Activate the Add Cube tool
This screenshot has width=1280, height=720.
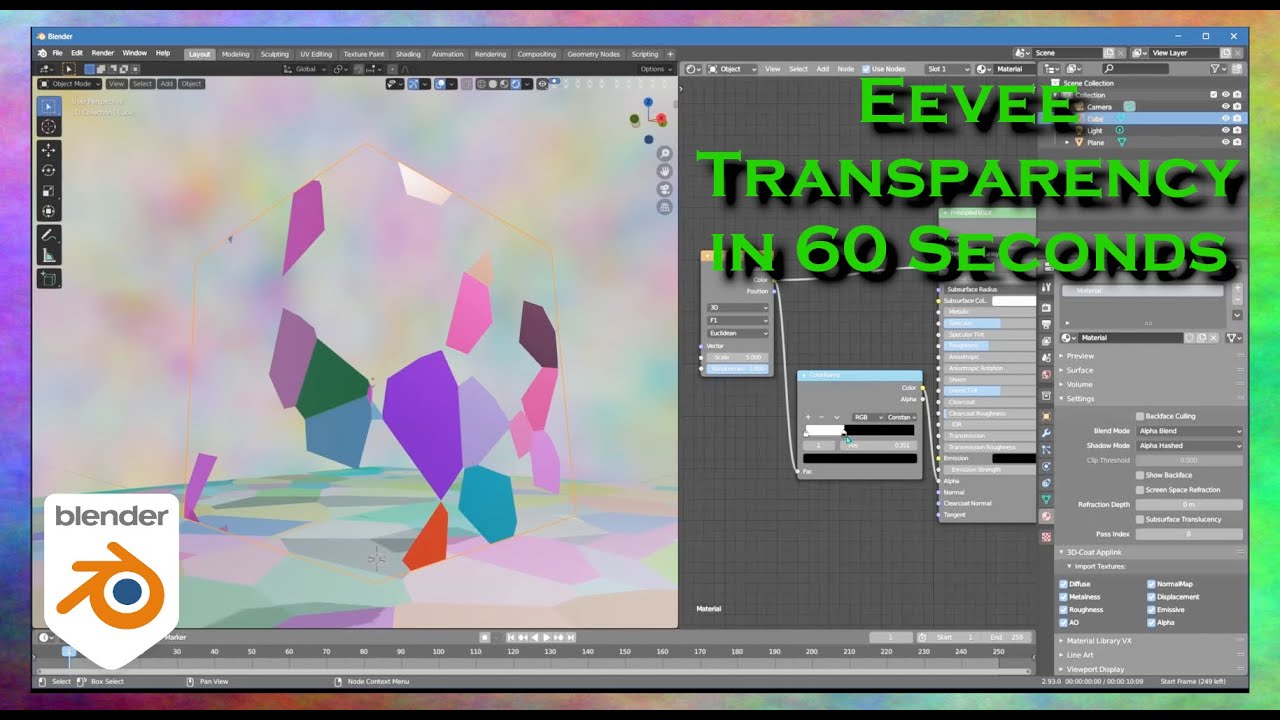tap(49, 279)
